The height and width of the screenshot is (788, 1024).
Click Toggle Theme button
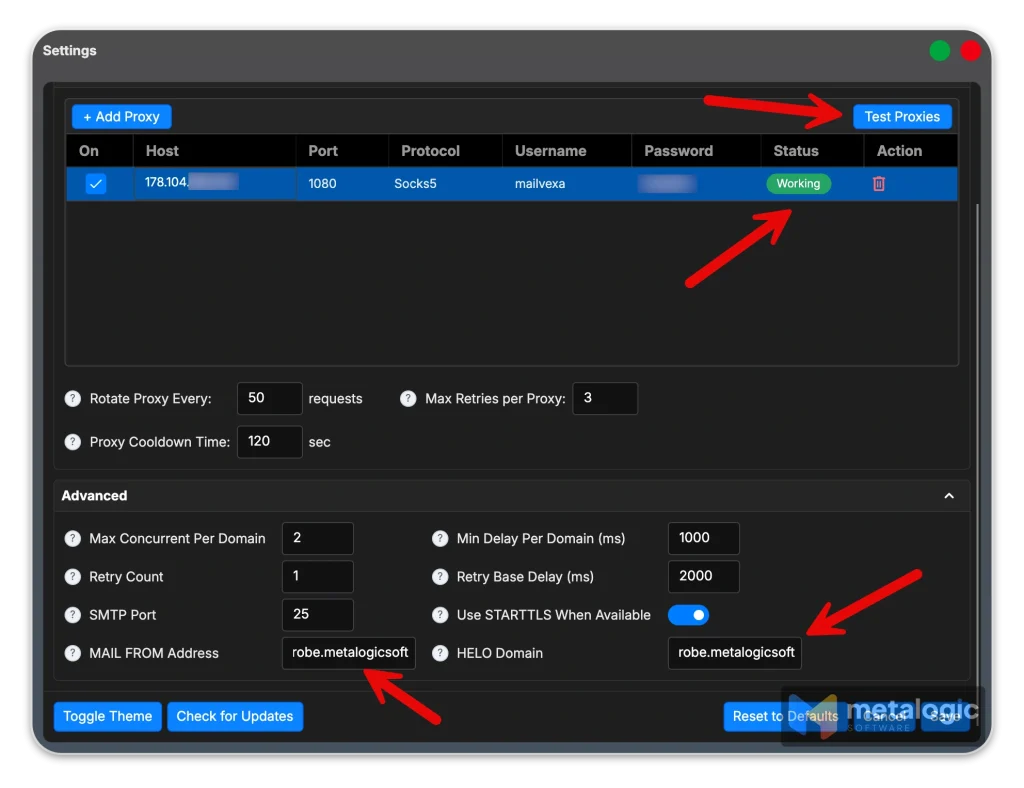pyautogui.click(x=108, y=716)
